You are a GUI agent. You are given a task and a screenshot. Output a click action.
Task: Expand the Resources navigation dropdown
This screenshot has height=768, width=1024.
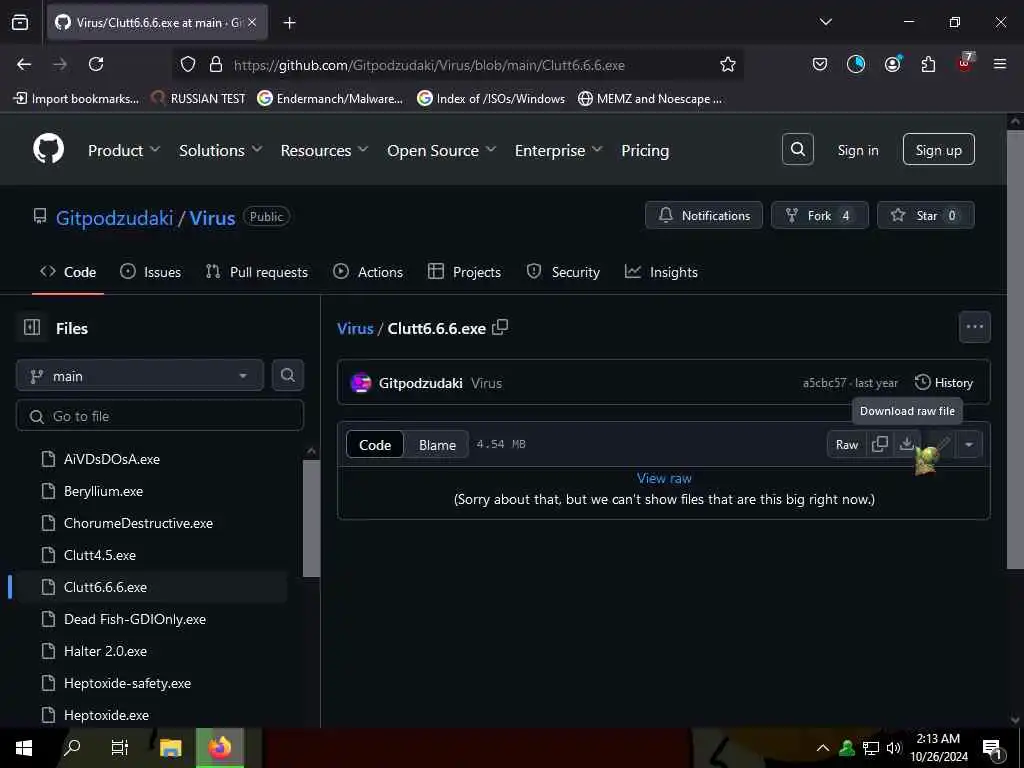[x=324, y=150]
